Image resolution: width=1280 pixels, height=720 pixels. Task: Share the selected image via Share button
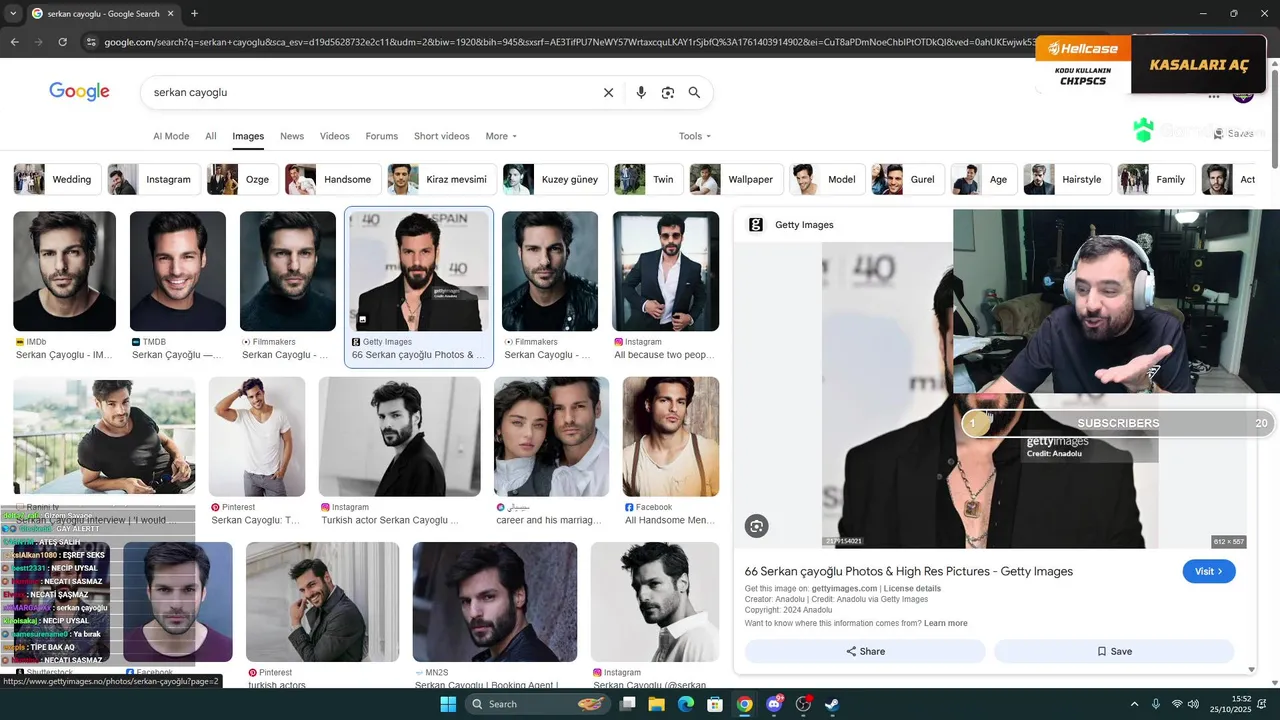point(865,651)
